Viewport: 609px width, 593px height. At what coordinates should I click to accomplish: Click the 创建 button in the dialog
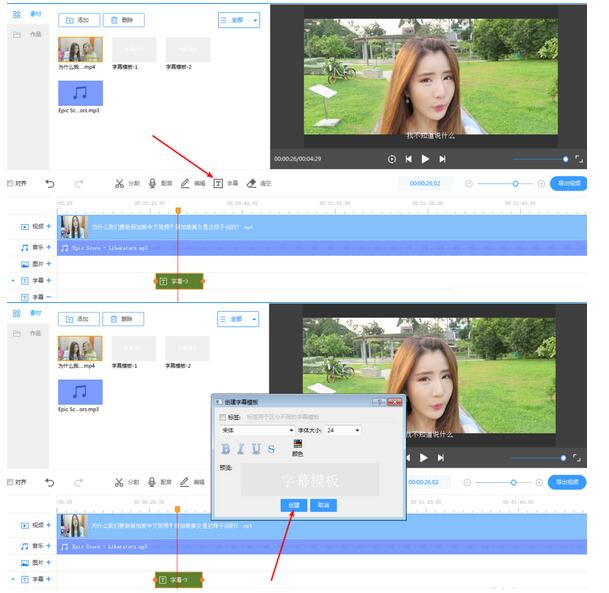click(293, 506)
